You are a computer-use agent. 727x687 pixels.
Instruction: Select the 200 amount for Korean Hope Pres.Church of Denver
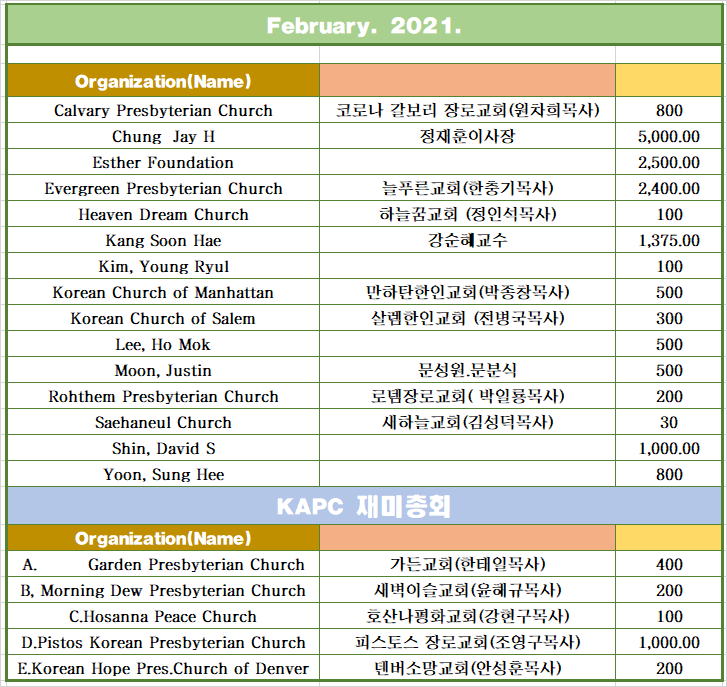pos(669,668)
